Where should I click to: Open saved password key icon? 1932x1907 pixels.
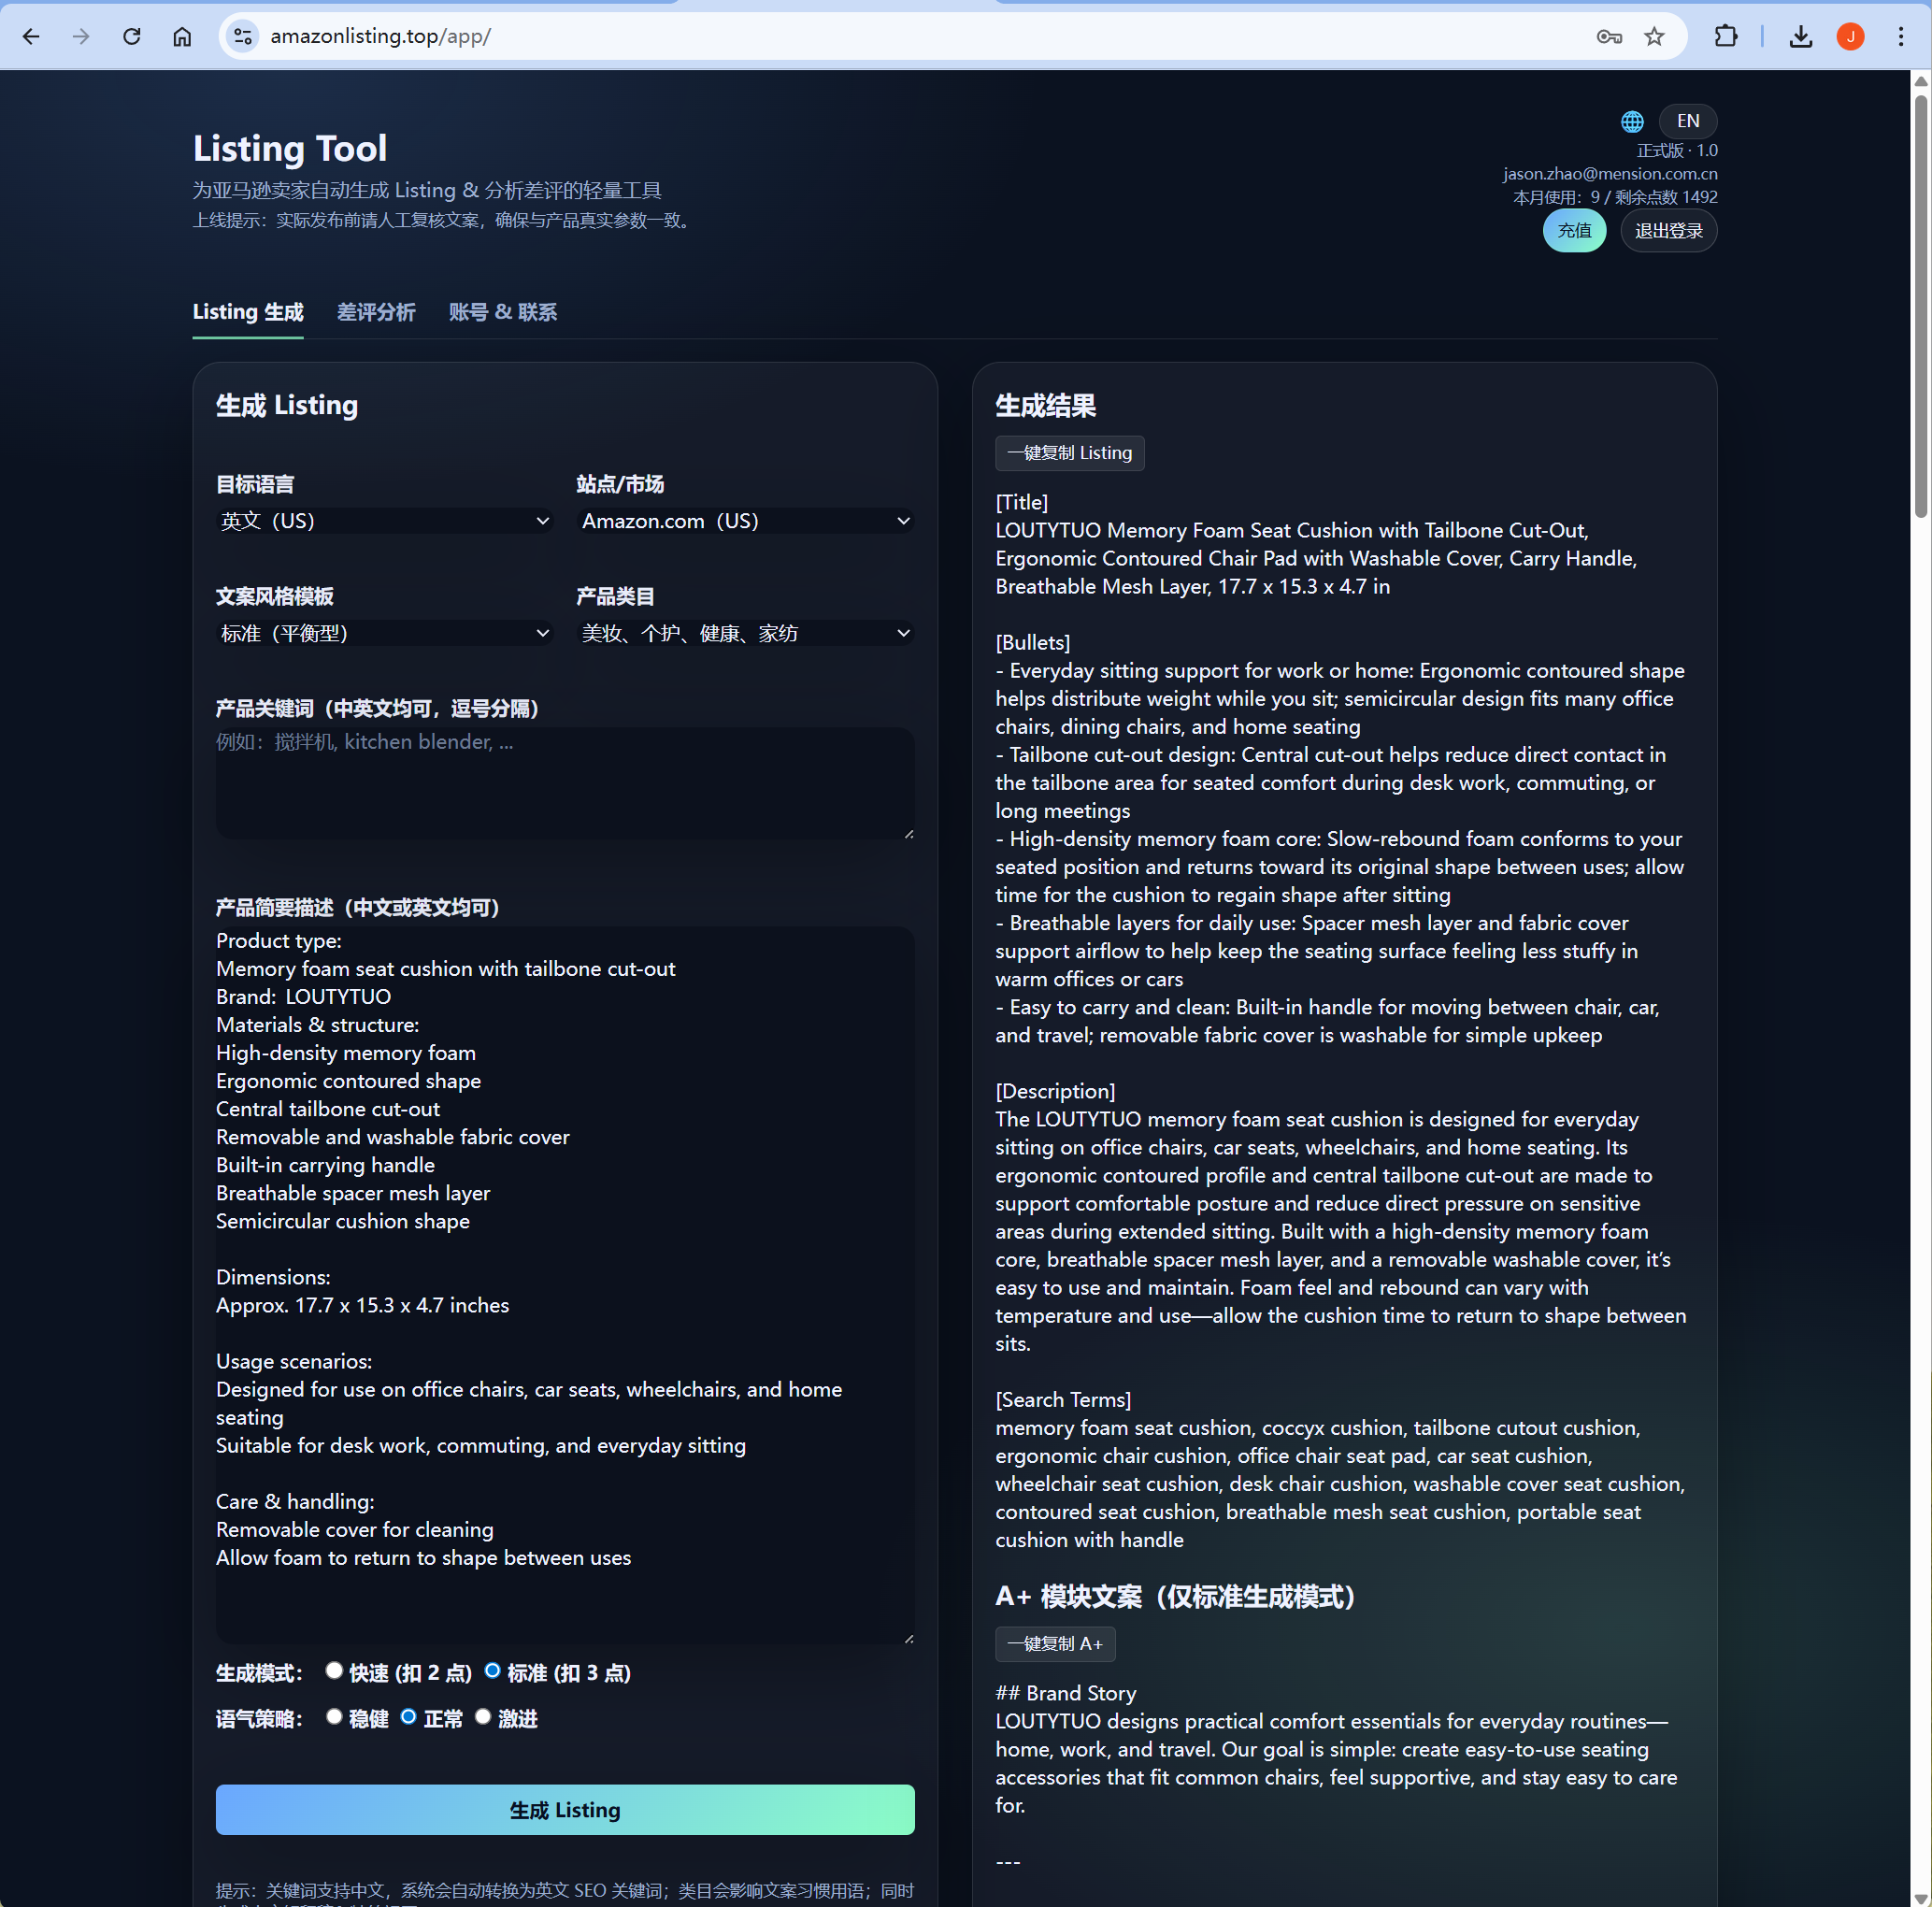click(1609, 37)
